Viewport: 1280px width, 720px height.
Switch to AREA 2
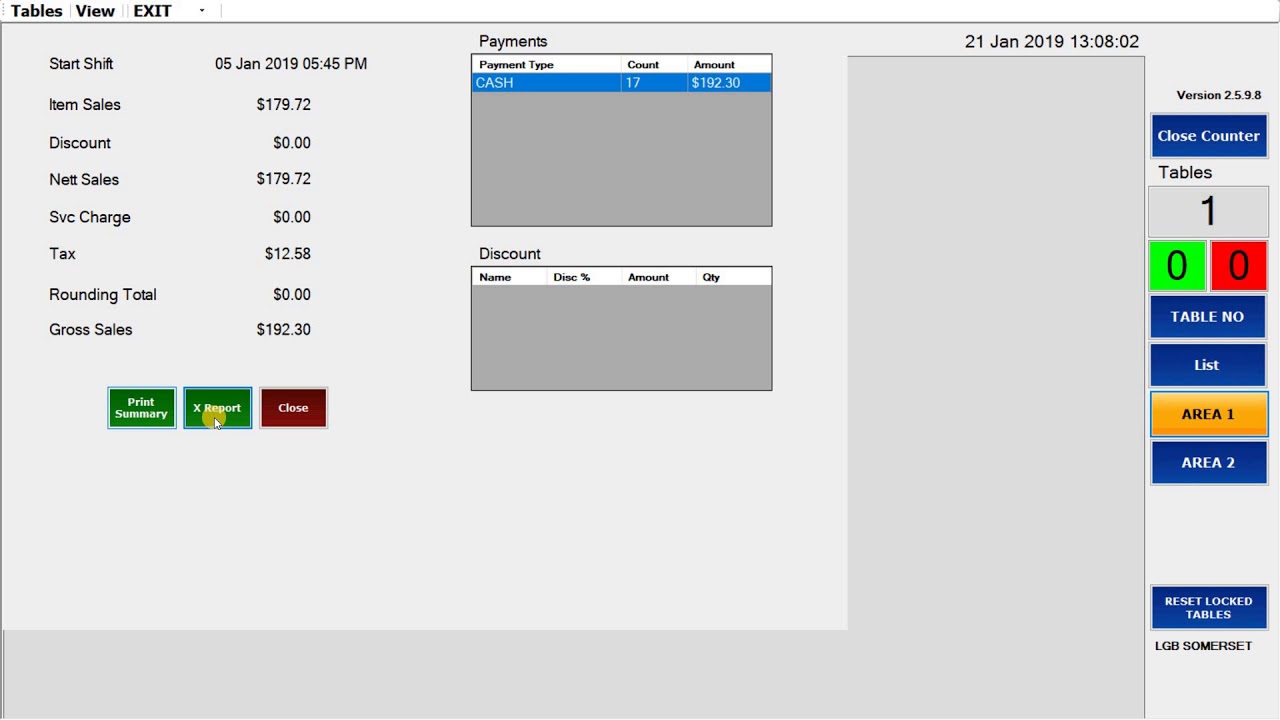(x=1208, y=463)
